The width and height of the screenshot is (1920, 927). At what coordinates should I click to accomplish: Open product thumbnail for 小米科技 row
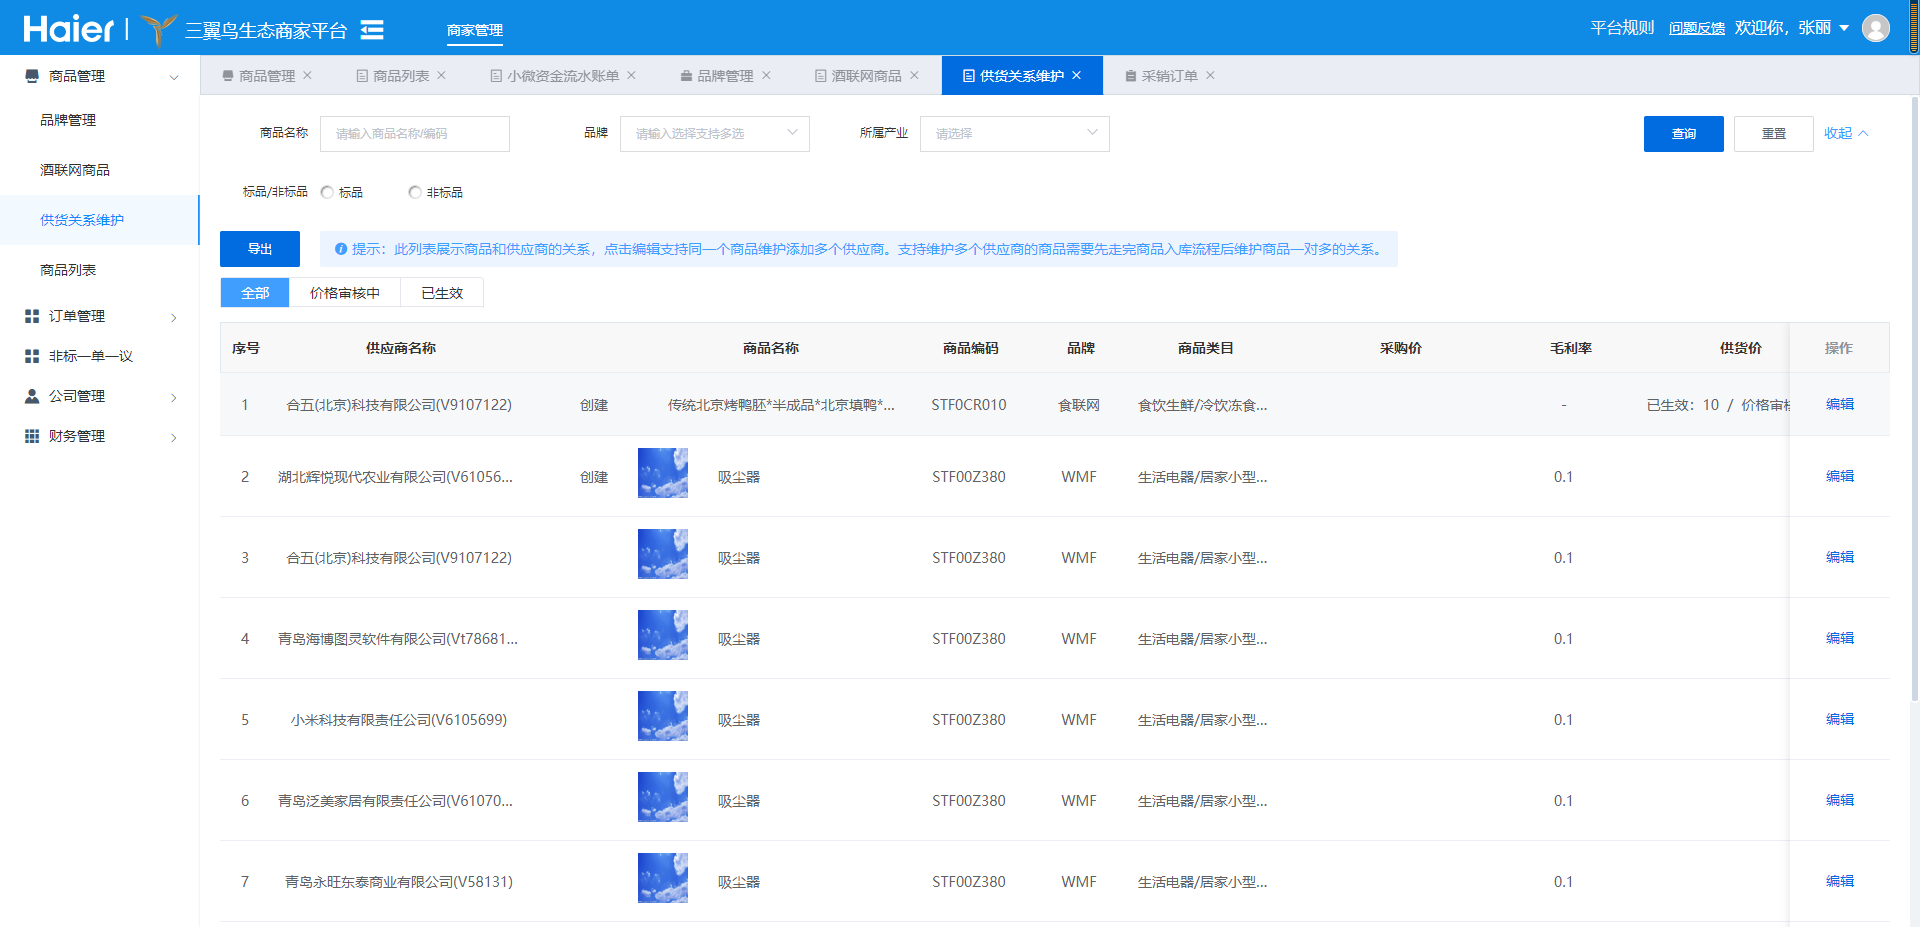(663, 716)
